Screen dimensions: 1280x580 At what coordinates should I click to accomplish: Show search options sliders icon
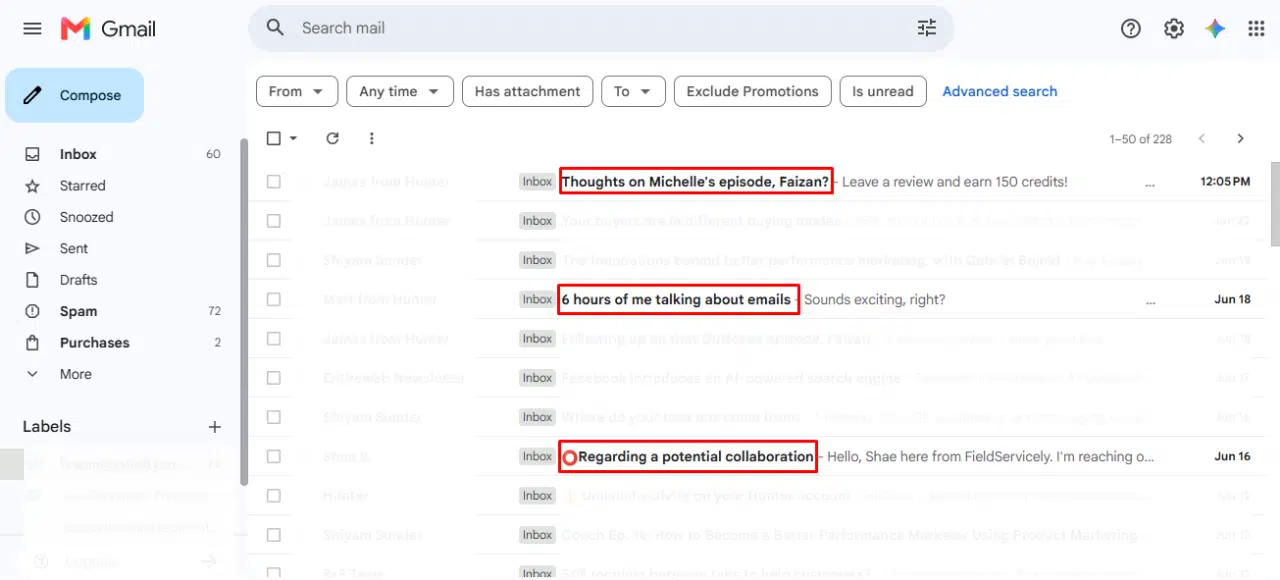point(927,28)
